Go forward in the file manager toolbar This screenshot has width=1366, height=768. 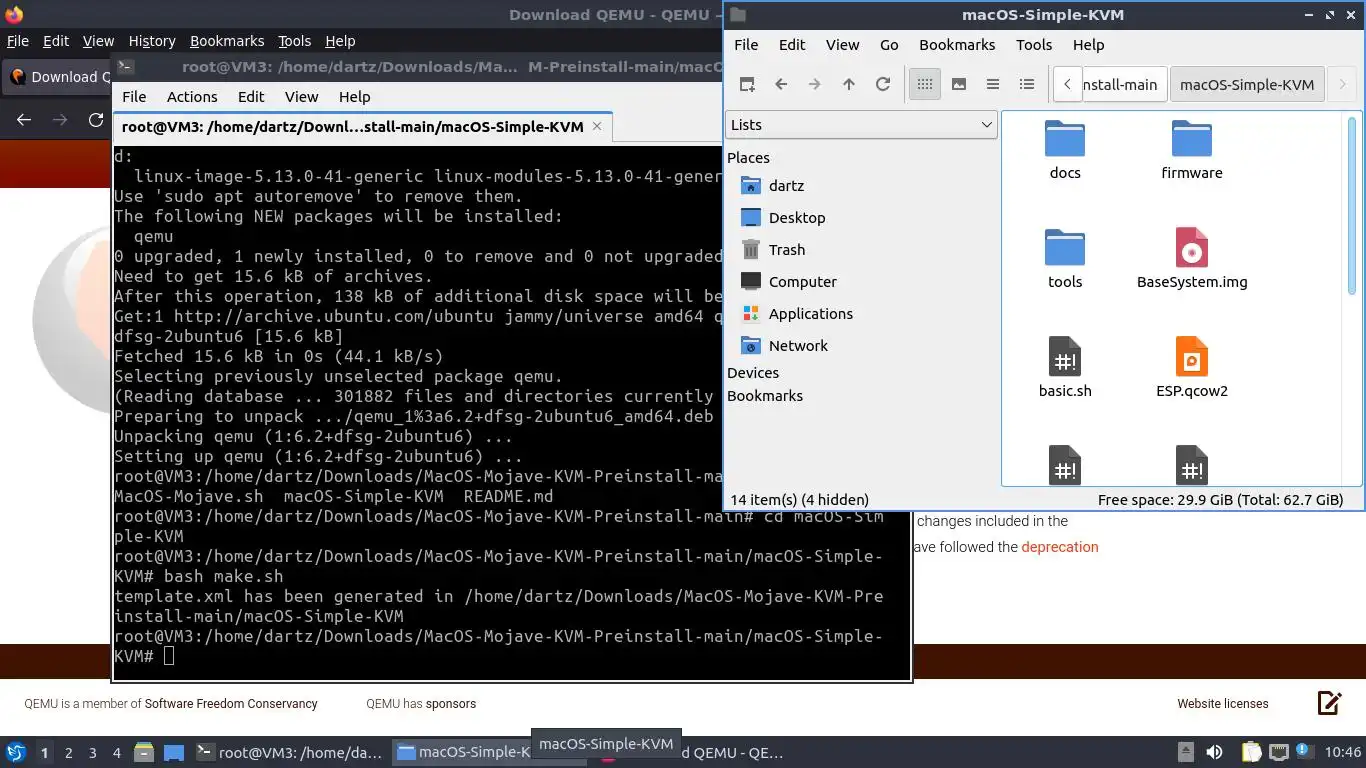pyautogui.click(x=815, y=84)
